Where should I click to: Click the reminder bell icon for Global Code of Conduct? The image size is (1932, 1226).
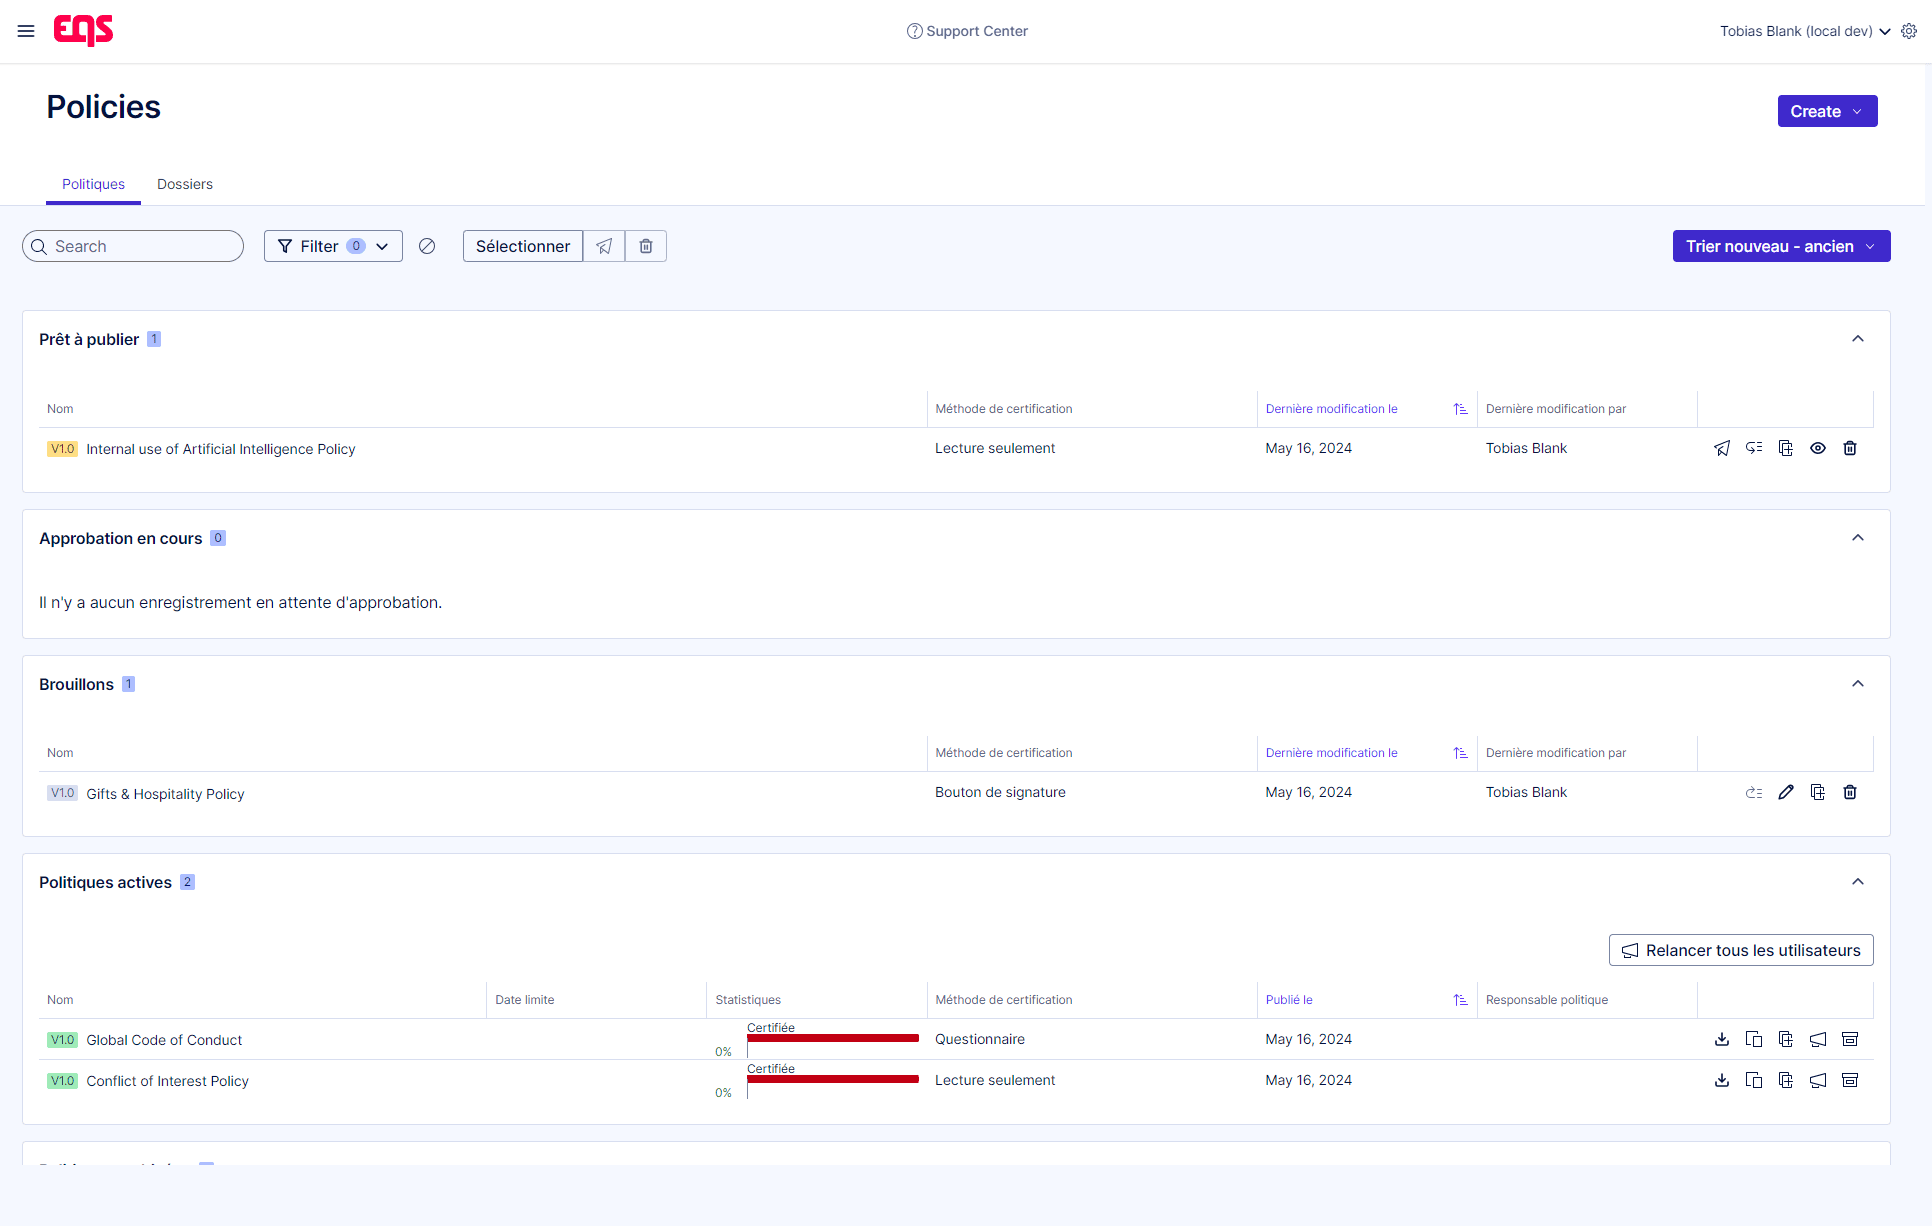pyautogui.click(x=1817, y=1039)
